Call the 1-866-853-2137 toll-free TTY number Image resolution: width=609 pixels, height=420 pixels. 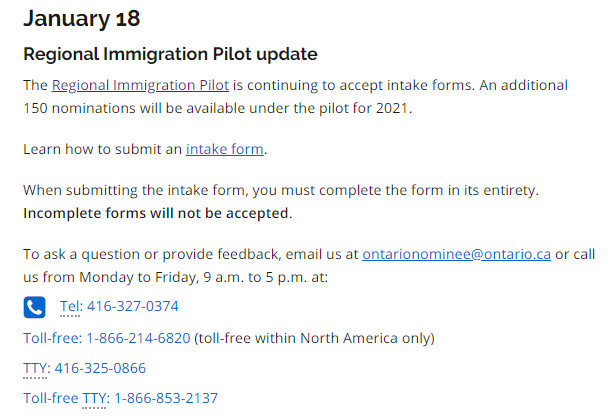click(166, 398)
